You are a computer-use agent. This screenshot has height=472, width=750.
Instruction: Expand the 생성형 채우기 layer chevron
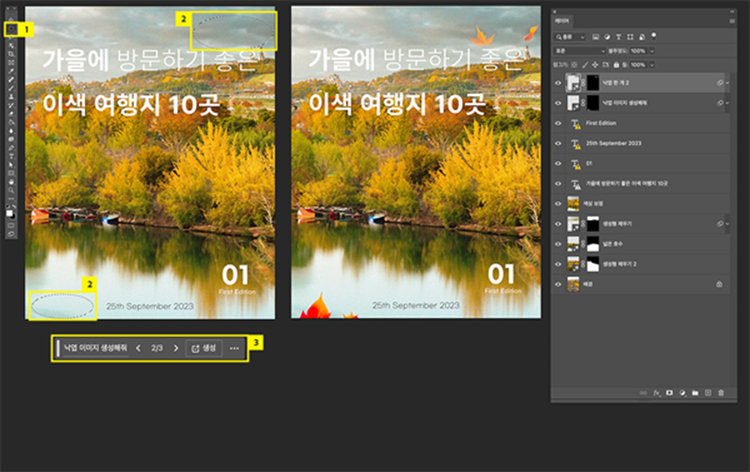(x=727, y=224)
